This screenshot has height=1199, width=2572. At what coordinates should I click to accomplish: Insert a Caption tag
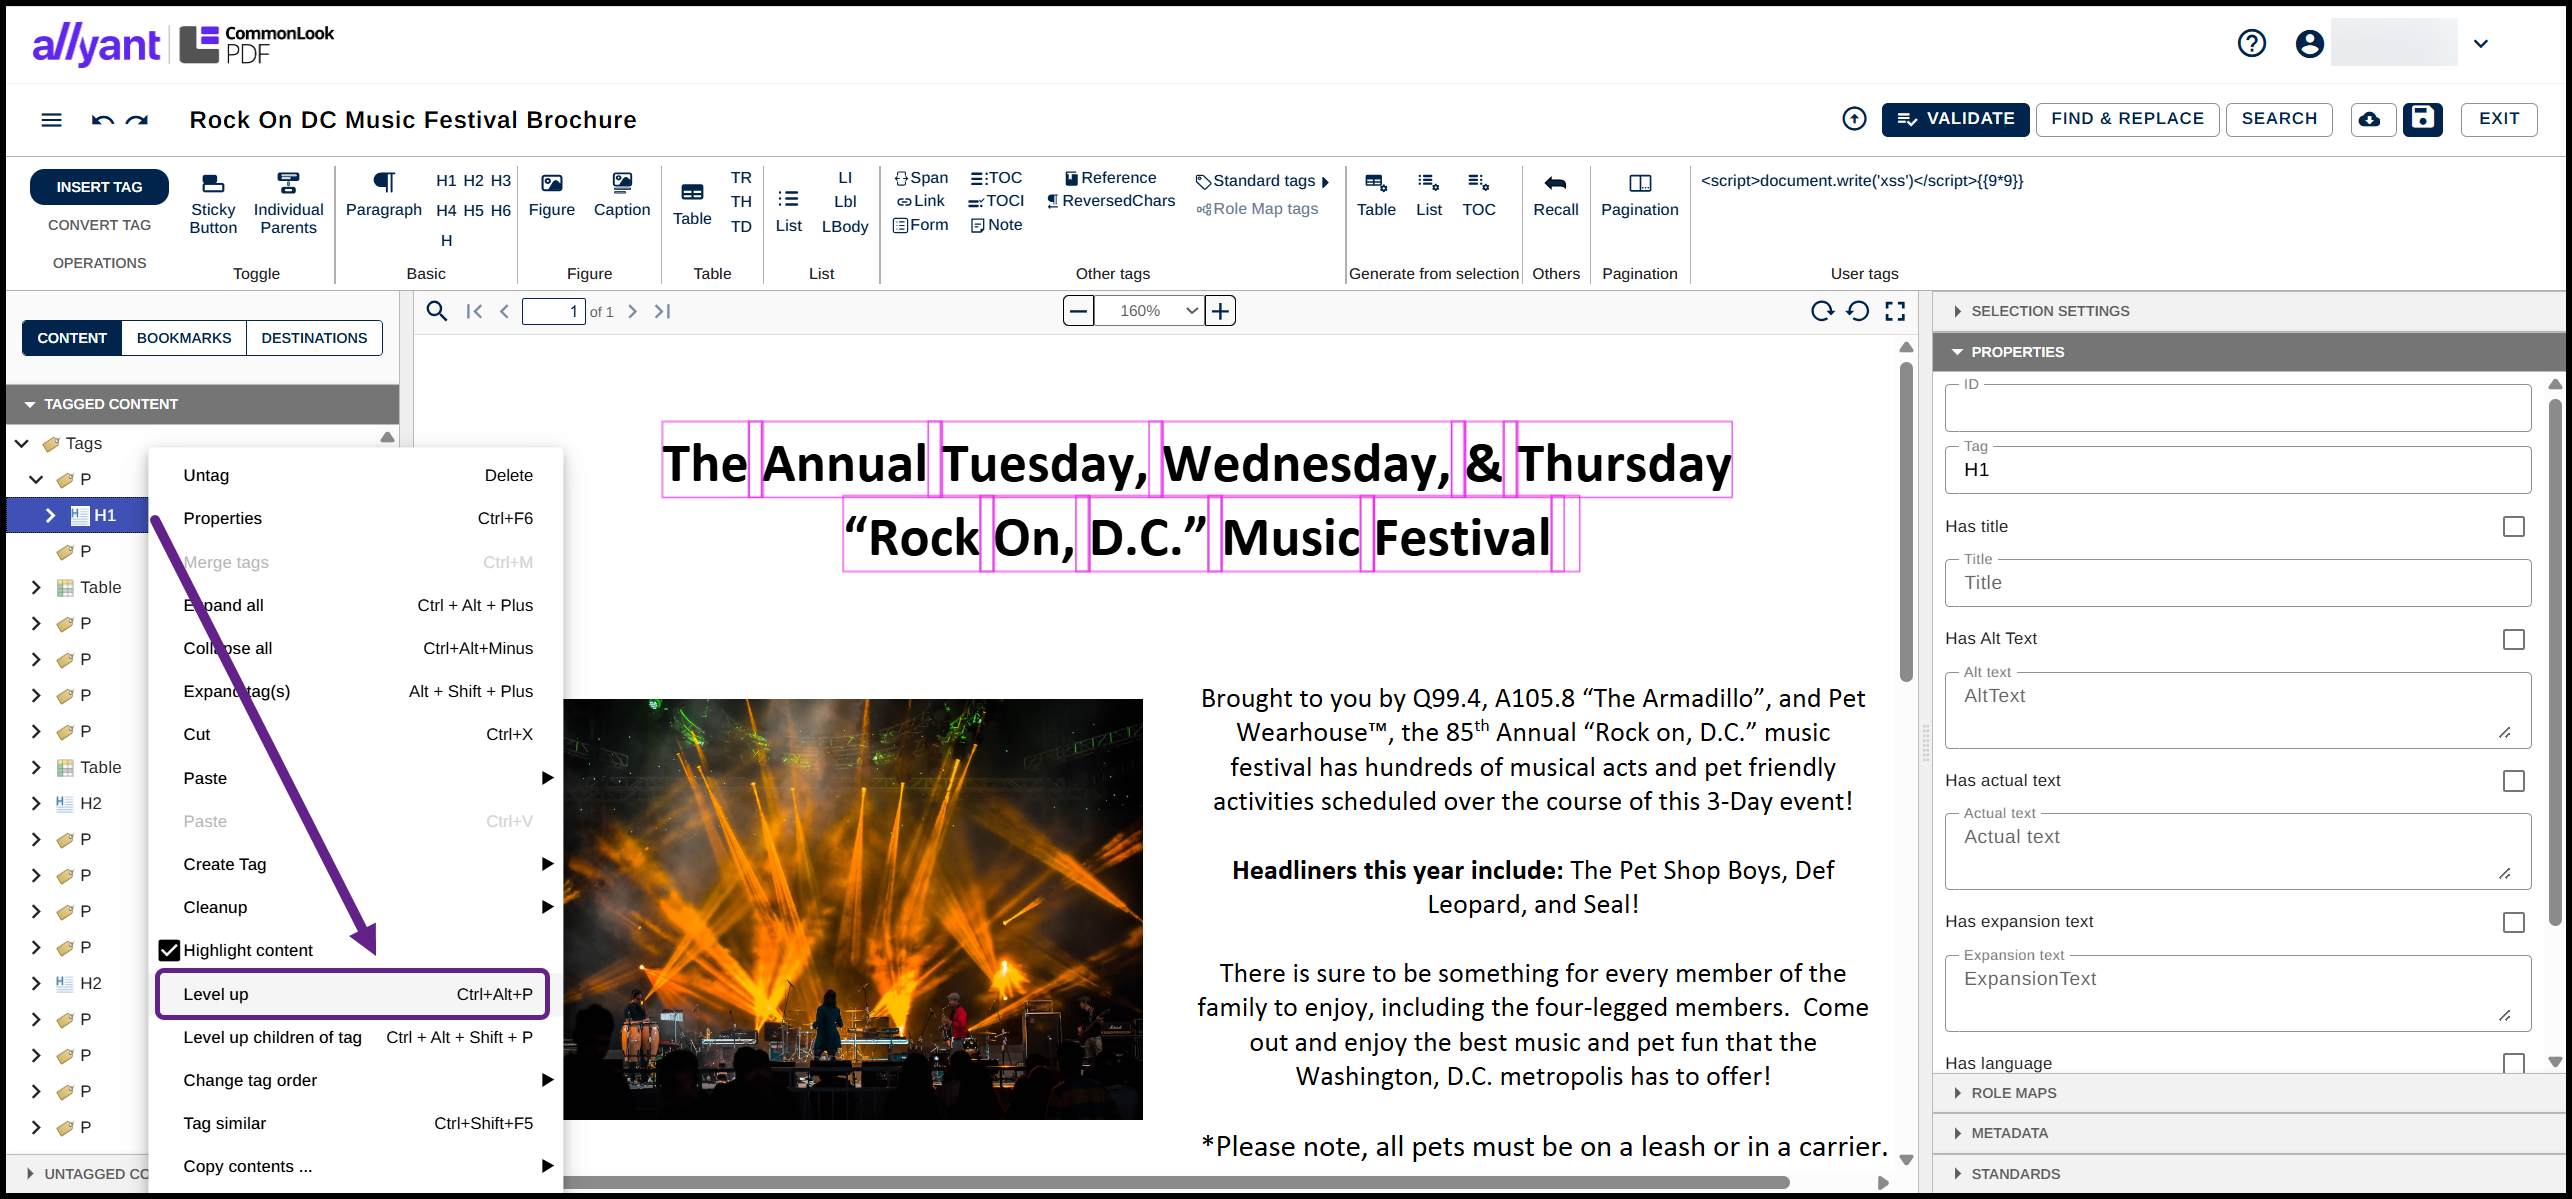coord(622,195)
